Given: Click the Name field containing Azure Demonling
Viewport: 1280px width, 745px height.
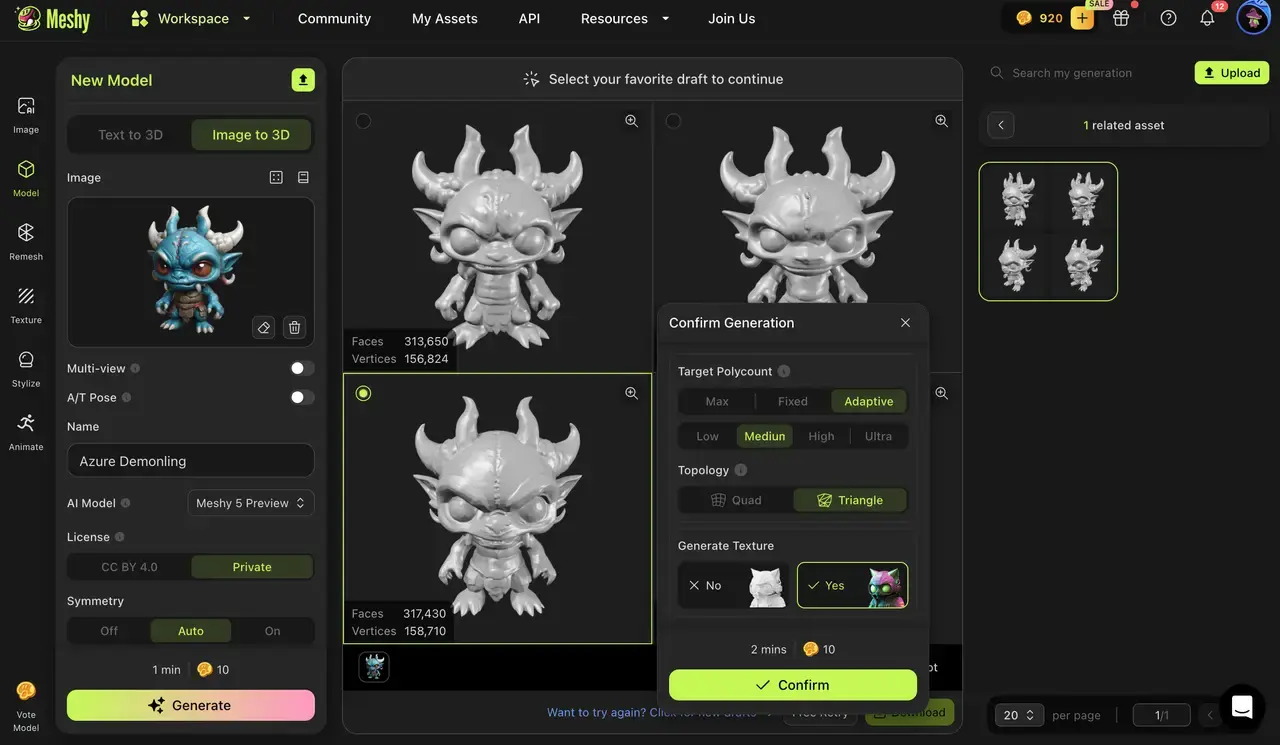Looking at the screenshot, I should (x=190, y=461).
